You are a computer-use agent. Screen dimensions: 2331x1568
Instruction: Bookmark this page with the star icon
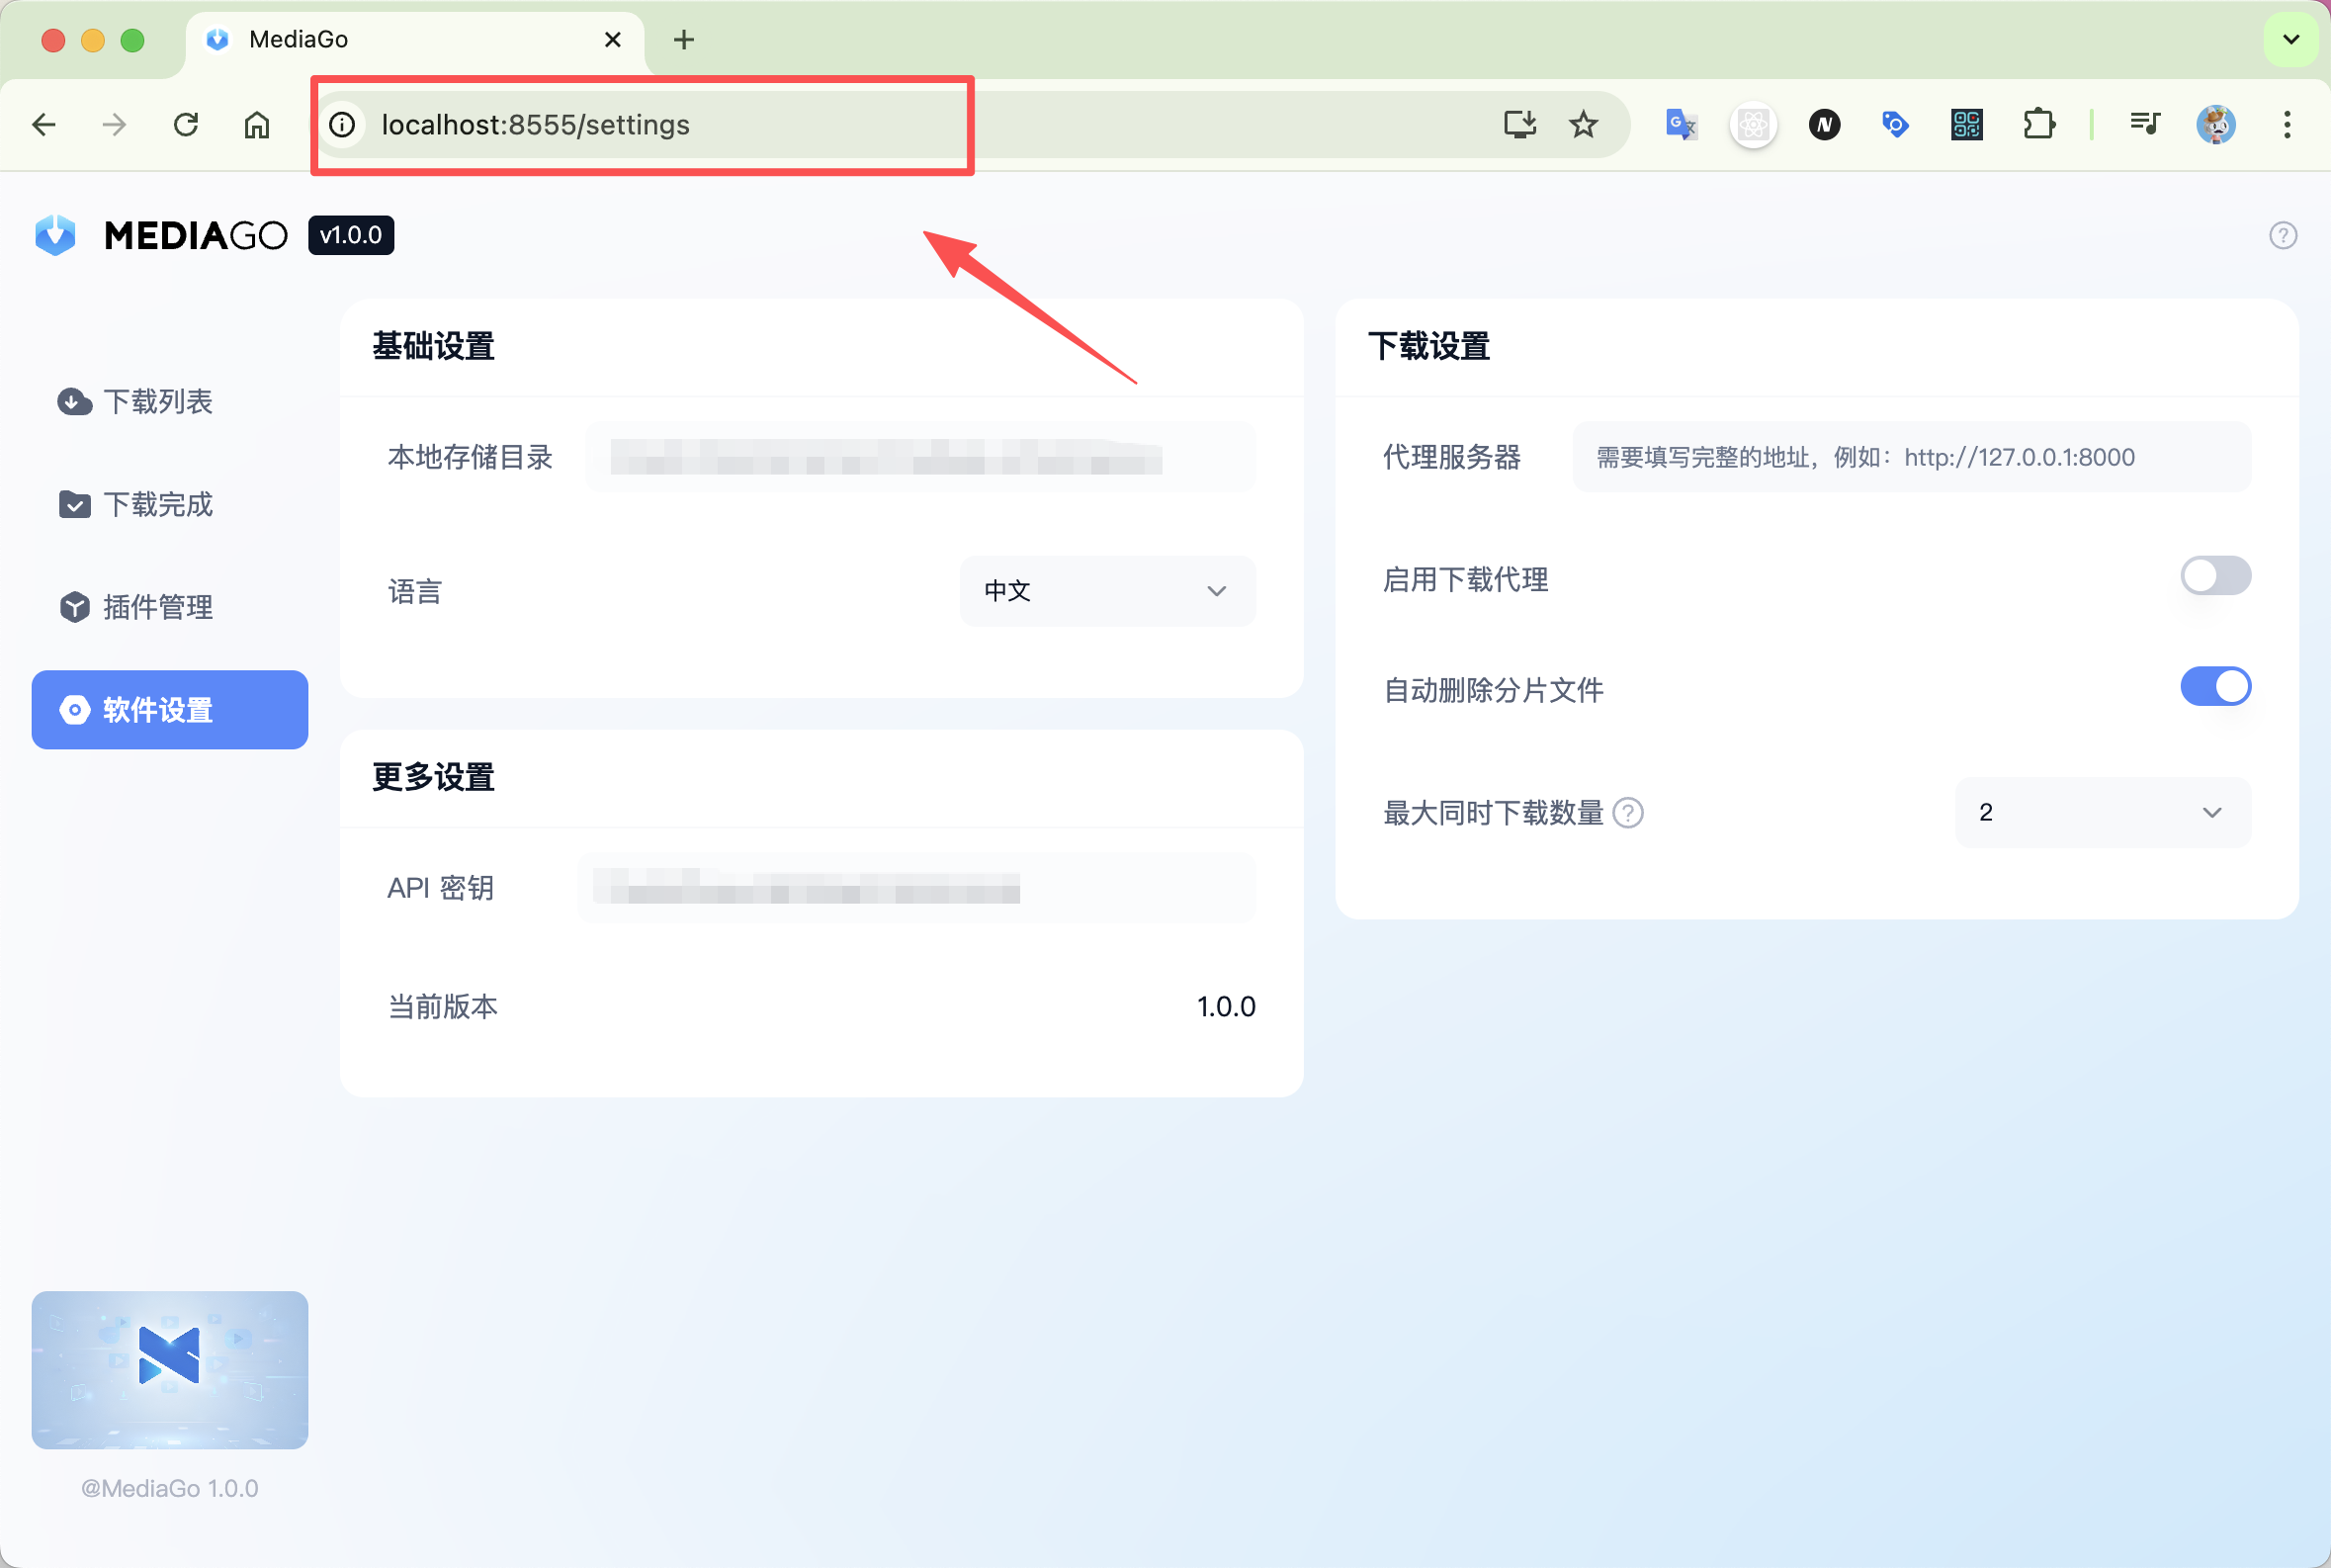click(x=1583, y=125)
